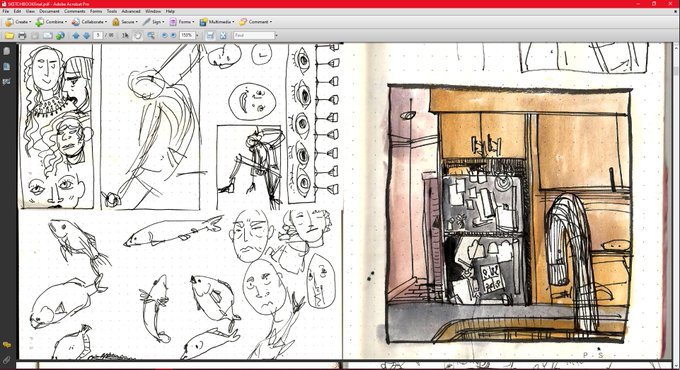This screenshot has width=680, height=370.
Task: Open the Comments menu
Action: coord(75,11)
